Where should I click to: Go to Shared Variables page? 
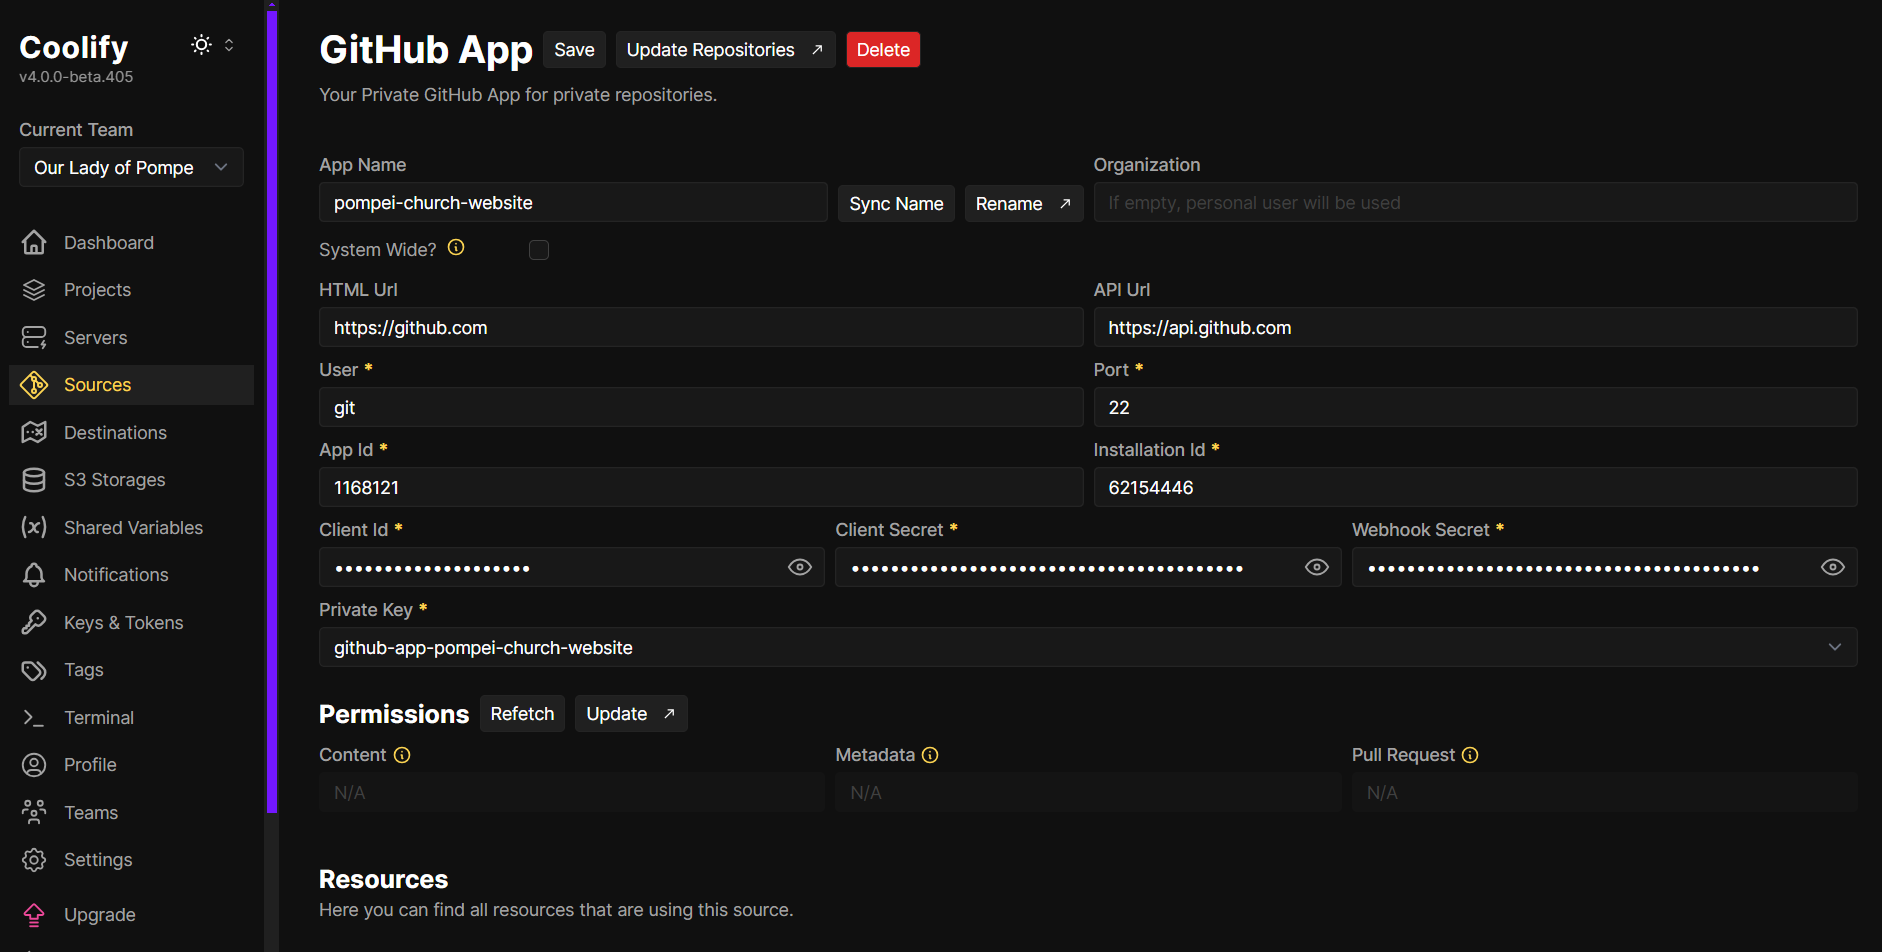pos(133,528)
